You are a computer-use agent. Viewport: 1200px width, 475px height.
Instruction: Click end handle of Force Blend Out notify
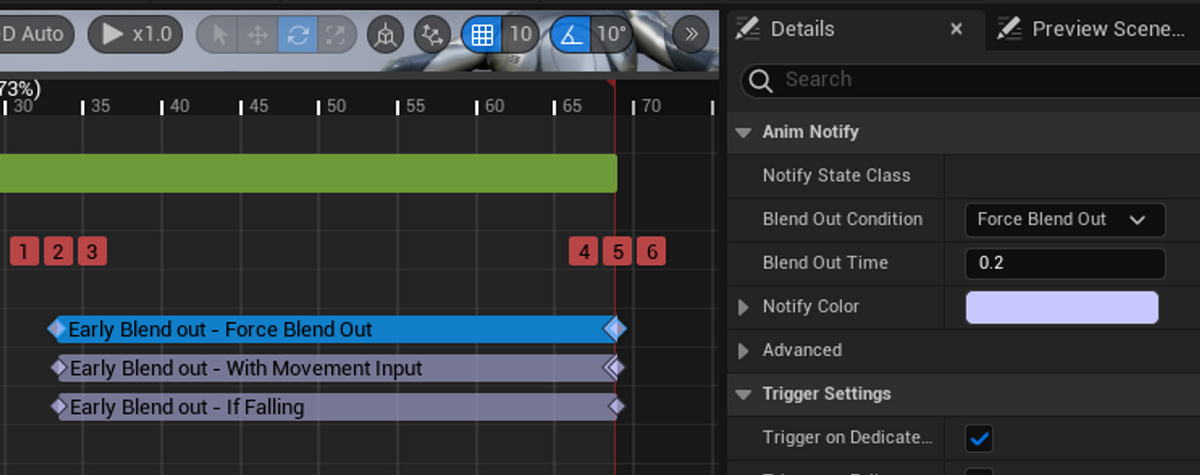click(x=615, y=329)
